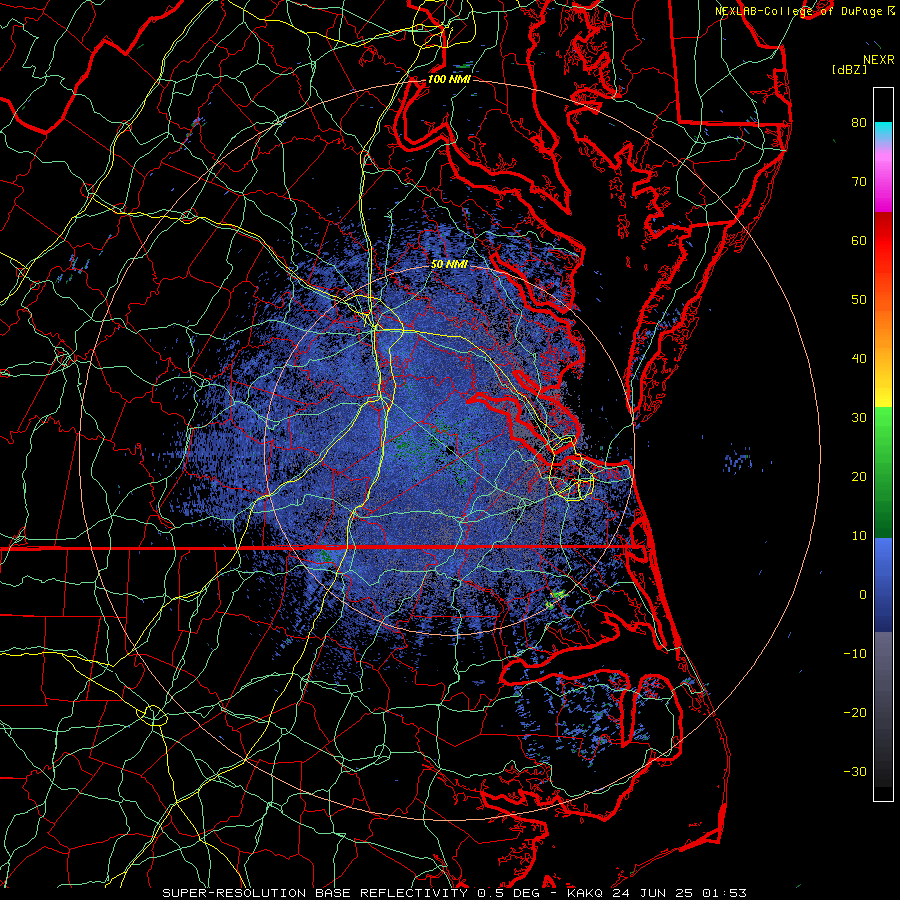Click the -10 value on the dBZ scale
This screenshot has width=900, height=900.
(855, 654)
